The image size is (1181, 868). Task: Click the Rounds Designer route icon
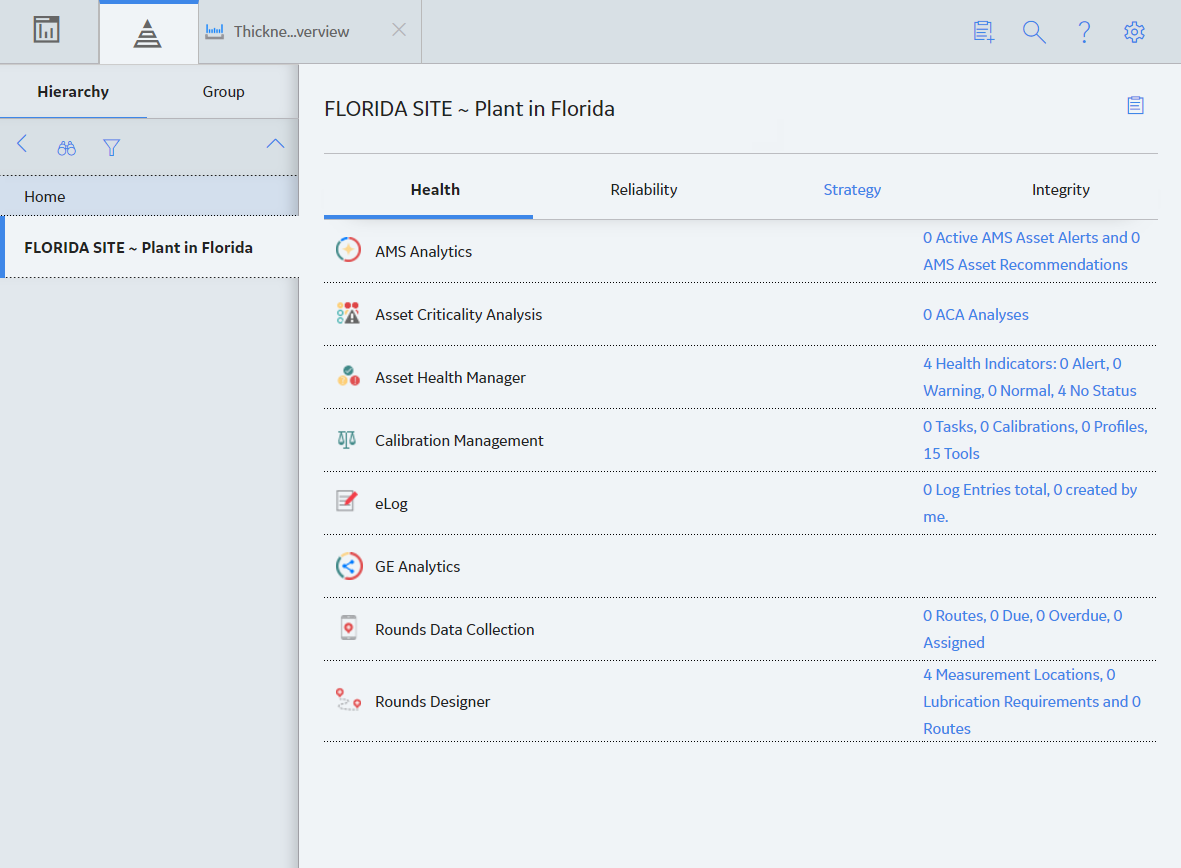click(348, 699)
